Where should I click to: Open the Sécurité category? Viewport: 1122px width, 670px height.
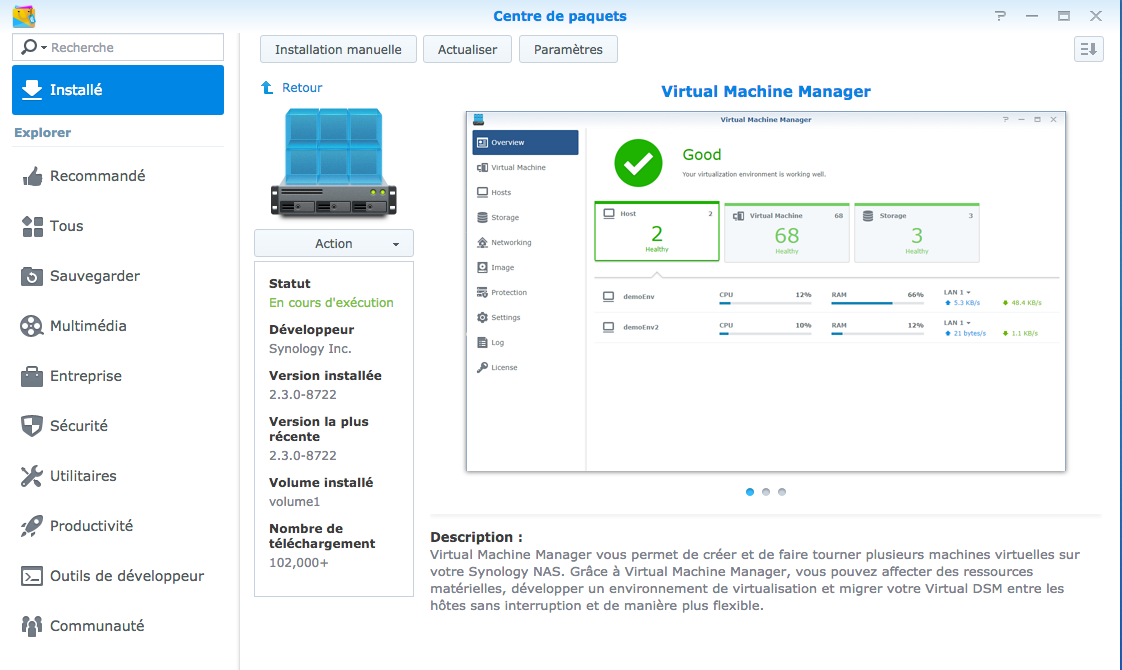coord(118,426)
